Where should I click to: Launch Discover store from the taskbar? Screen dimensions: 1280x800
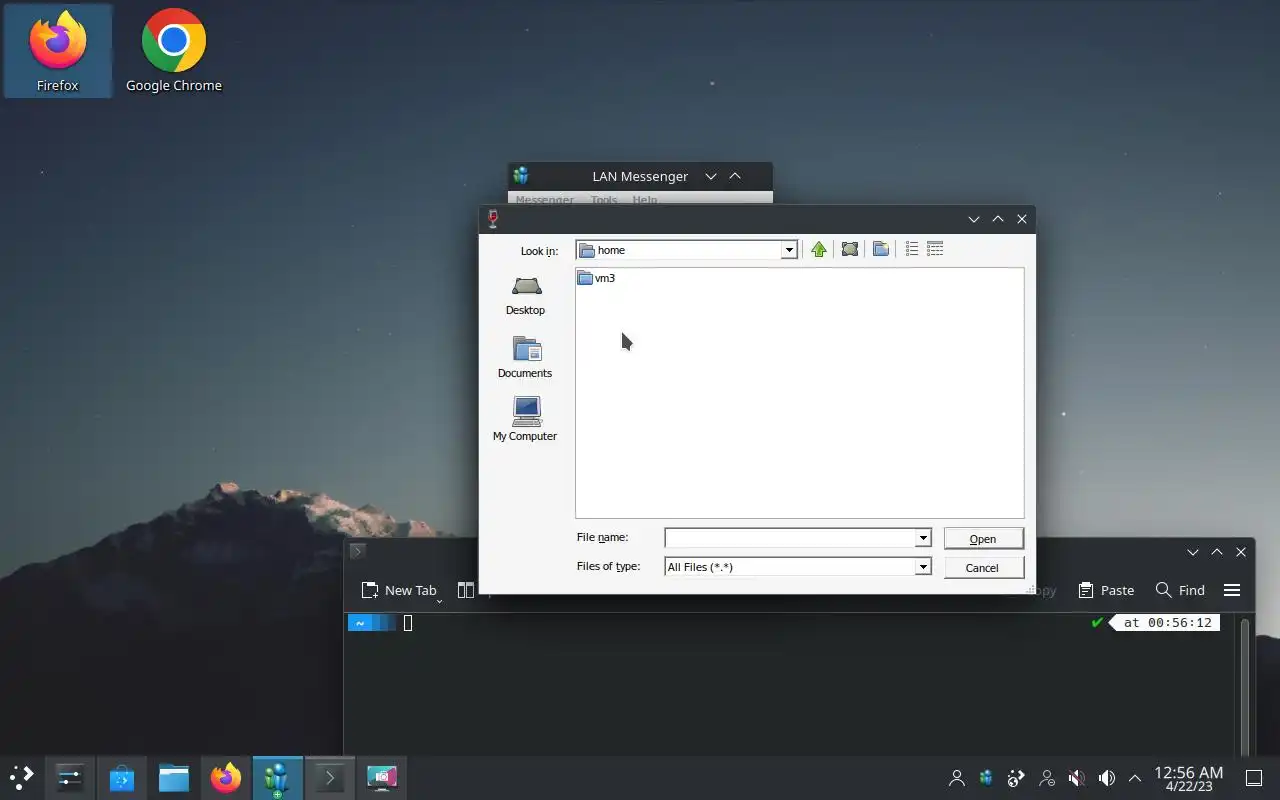122,777
